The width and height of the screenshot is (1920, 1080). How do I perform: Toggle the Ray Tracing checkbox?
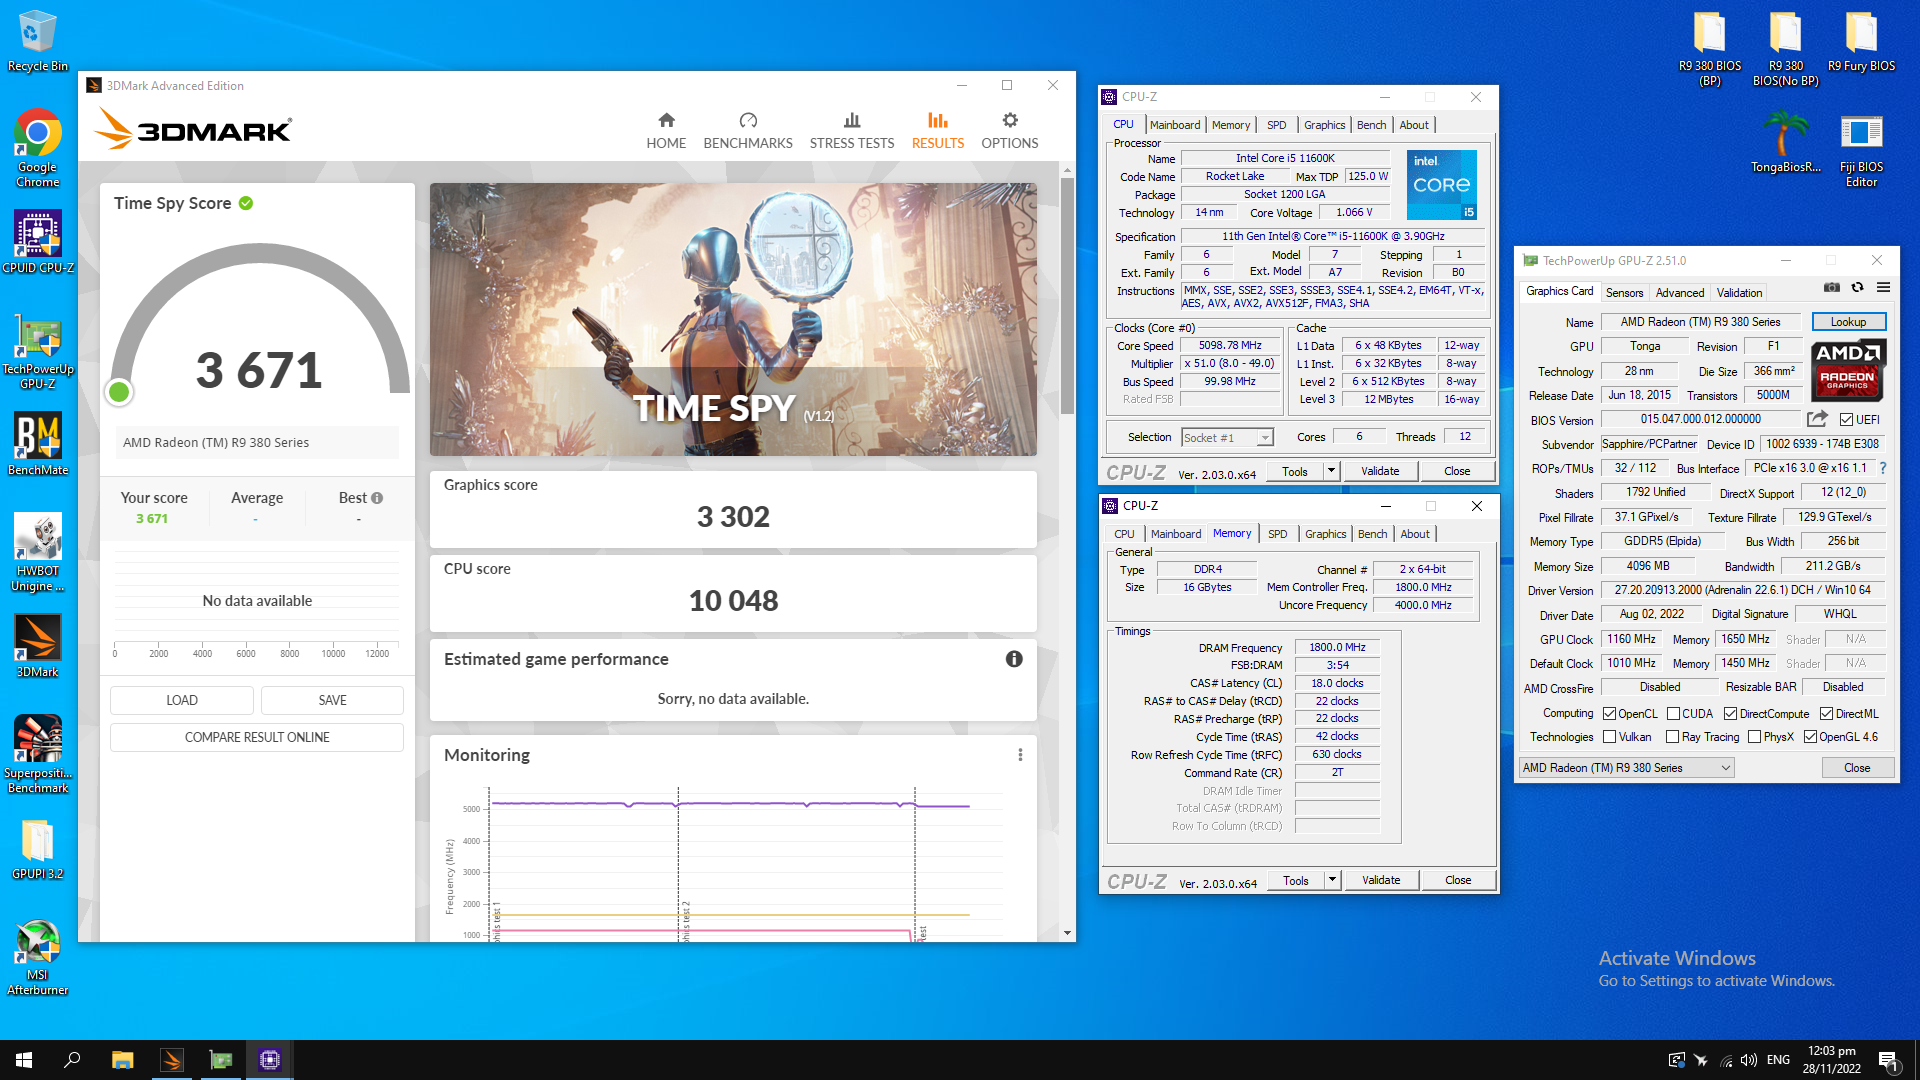click(x=1672, y=737)
